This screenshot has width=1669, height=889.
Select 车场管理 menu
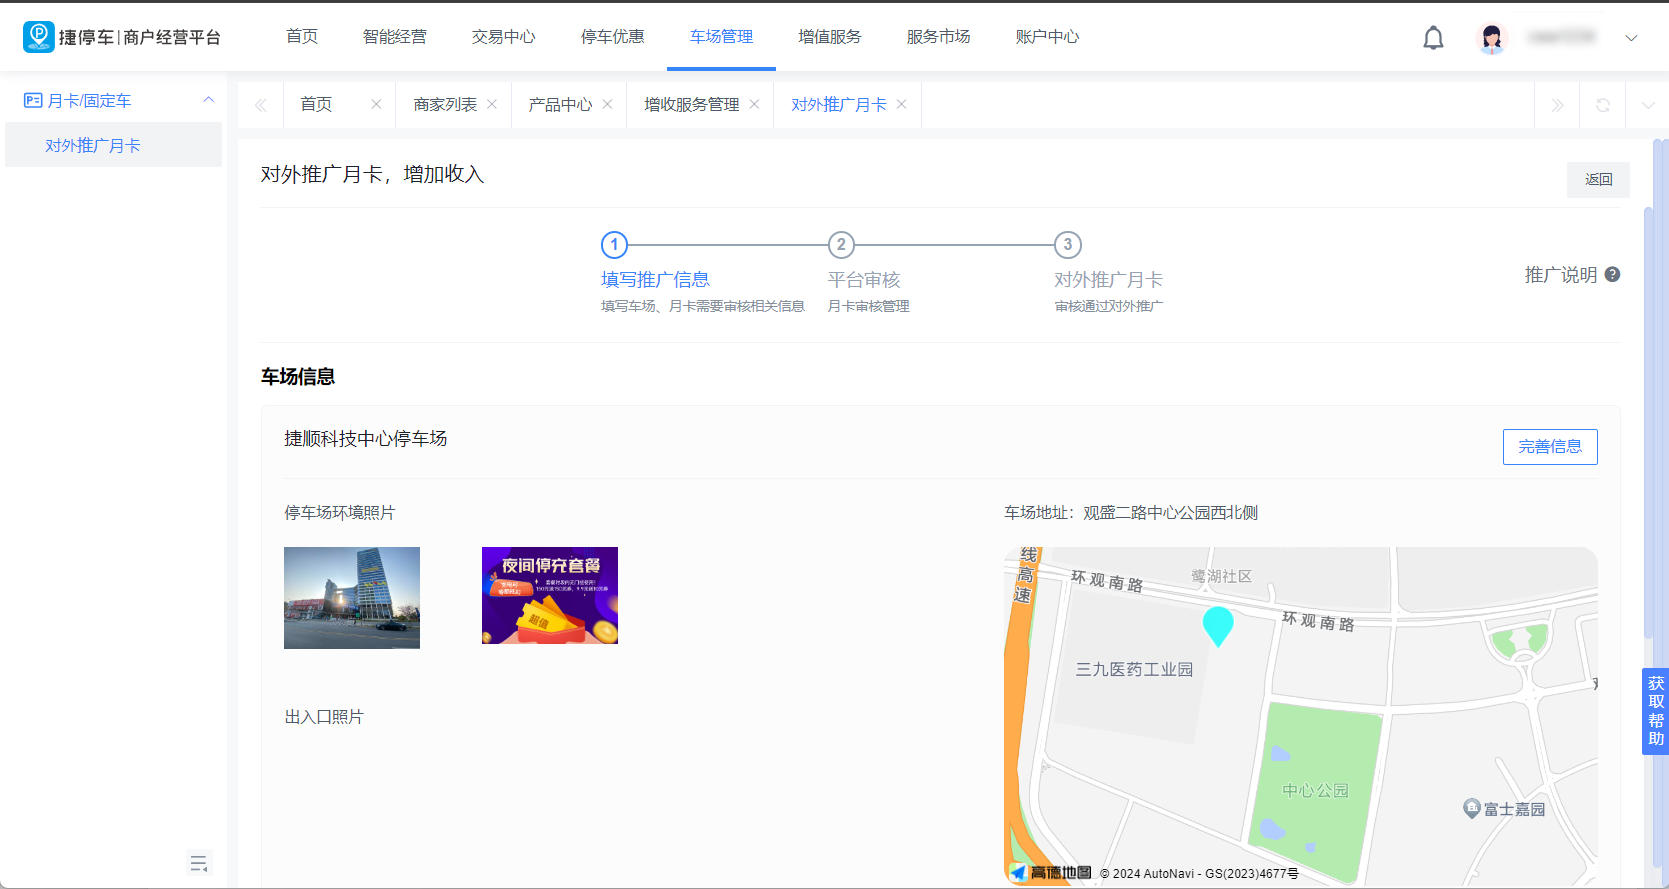[x=722, y=37]
